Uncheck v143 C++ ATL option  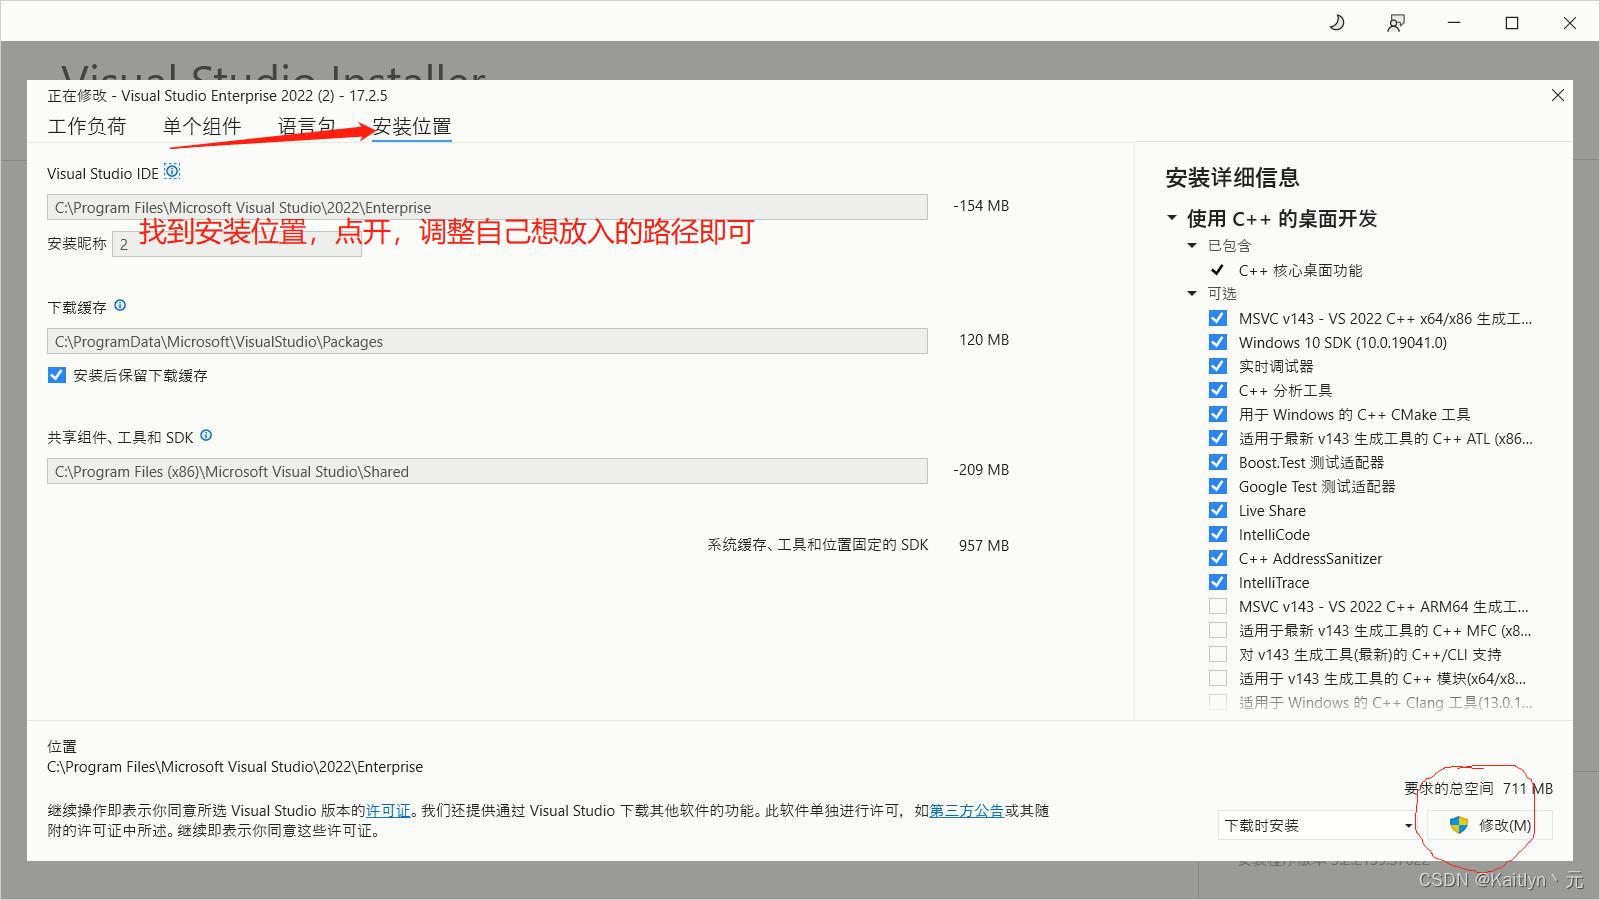click(x=1217, y=438)
